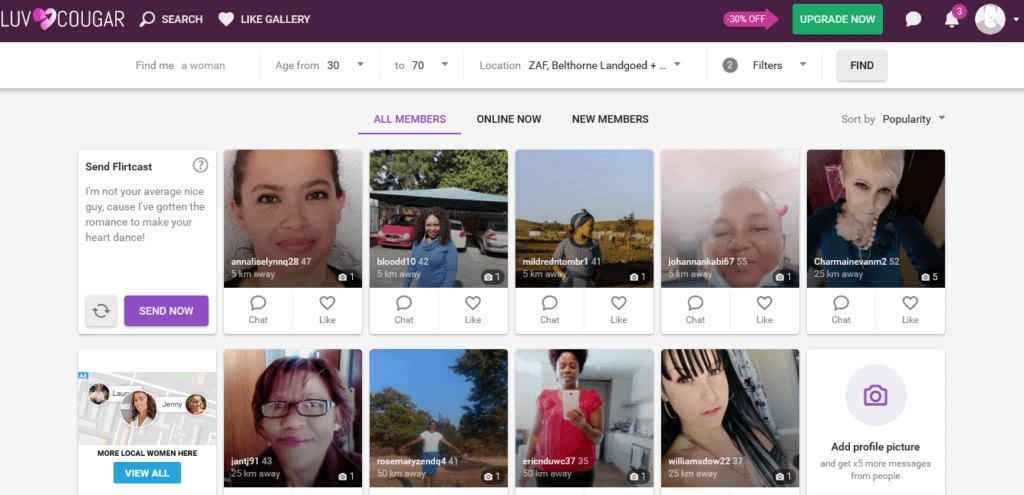This screenshot has width=1024, height=495.
Task: Refresh the Flirtcast message text
Action: tap(101, 311)
